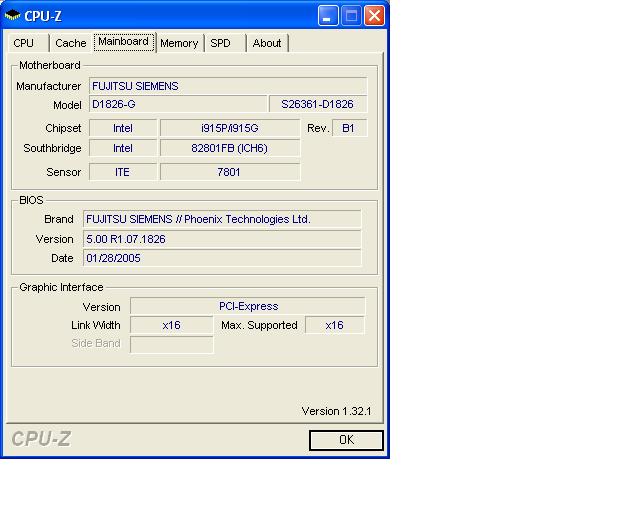Viewport: 640px width, 512px height.
Task: Click the Link Width x16 value
Action: coord(171,325)
